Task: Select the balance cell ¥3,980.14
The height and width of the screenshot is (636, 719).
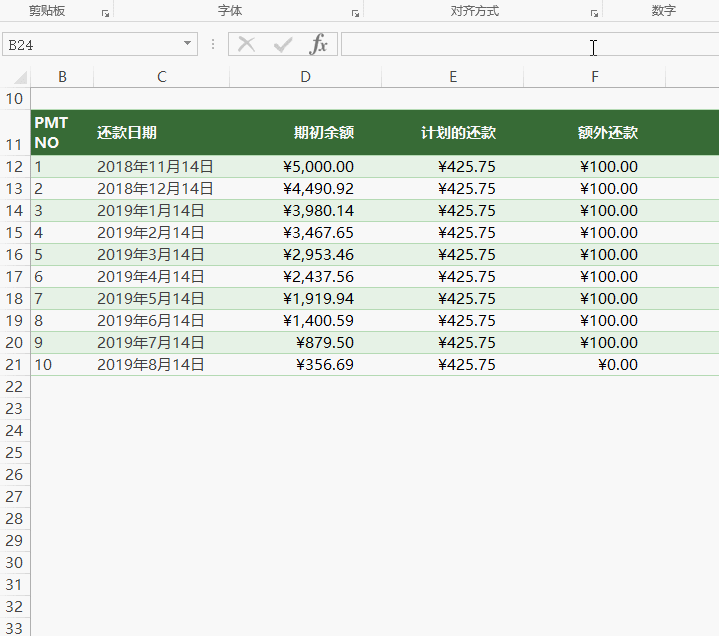Action: pos(305,210)
